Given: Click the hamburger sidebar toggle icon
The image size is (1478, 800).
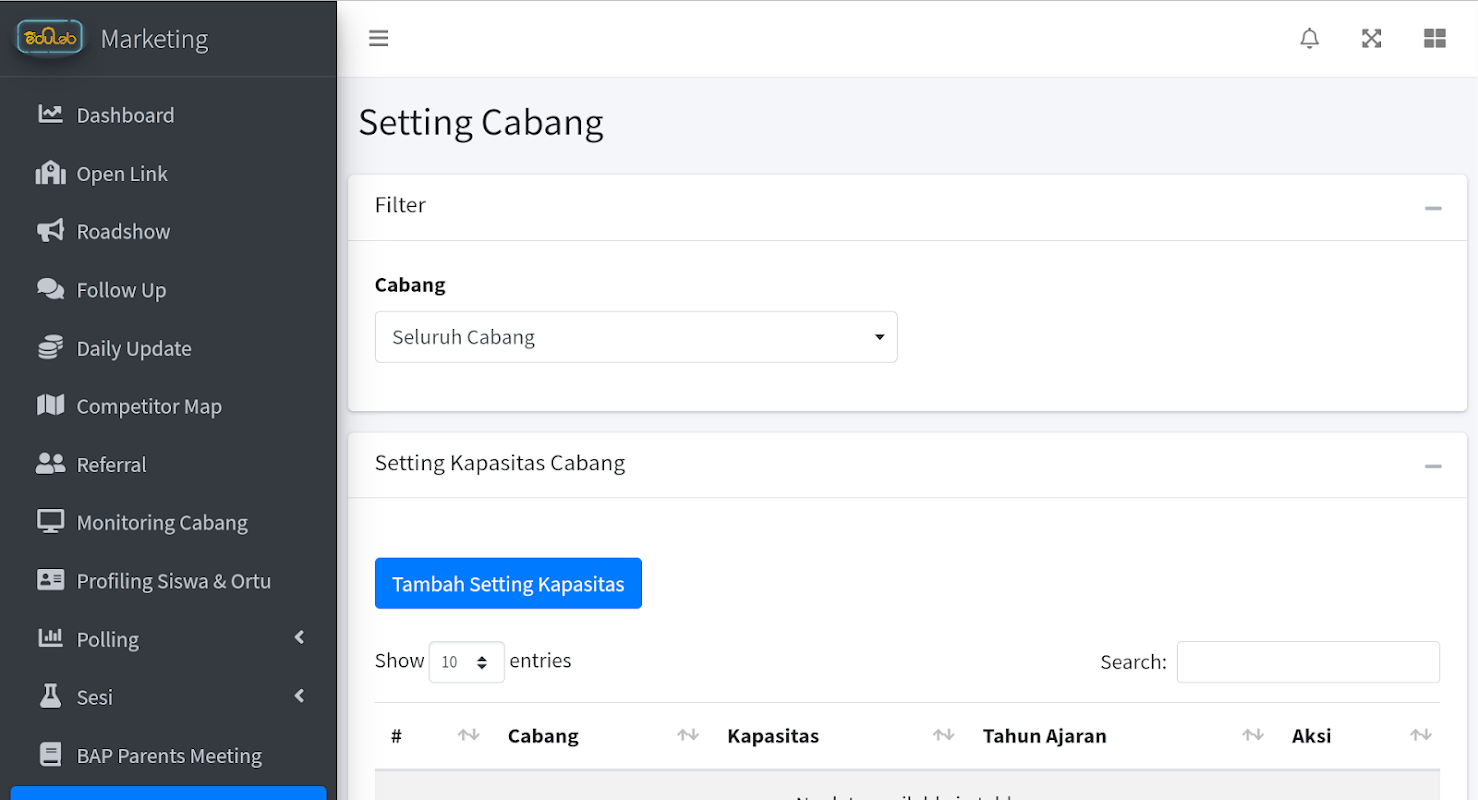Looking at the screenshot, I should click(378, 39).
